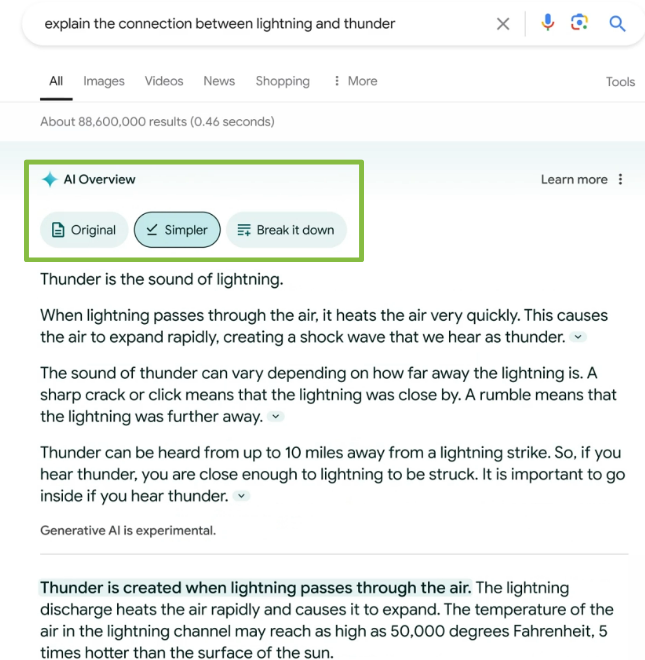Open the Learn more link
645x660 pixels.
(x=574, y=180)
